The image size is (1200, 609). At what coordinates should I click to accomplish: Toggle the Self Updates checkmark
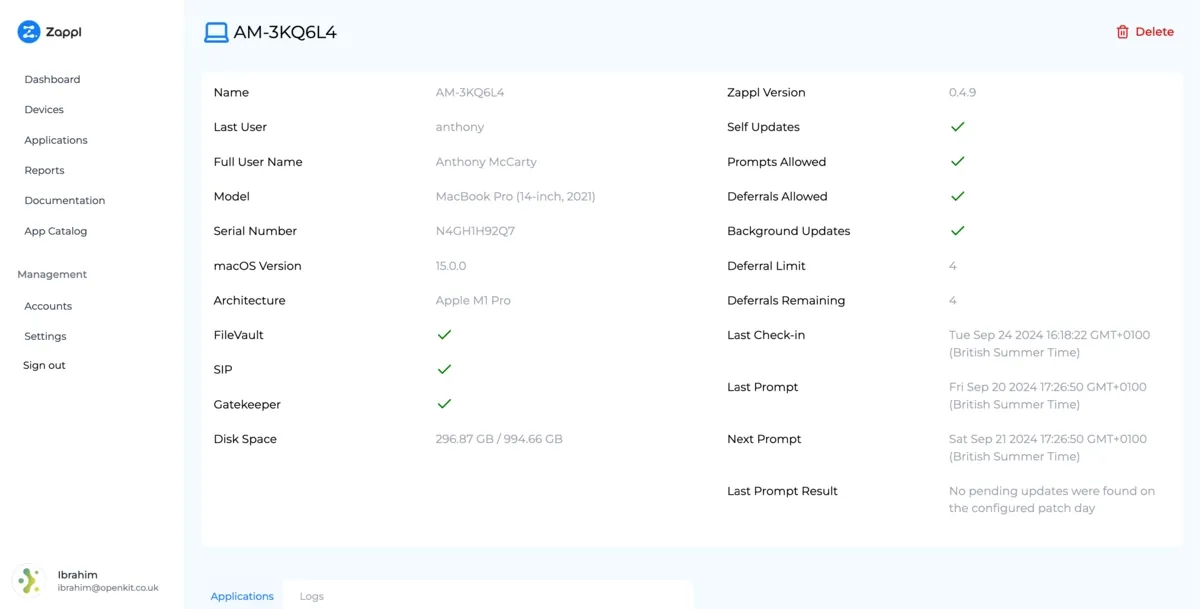click(957, 127)
